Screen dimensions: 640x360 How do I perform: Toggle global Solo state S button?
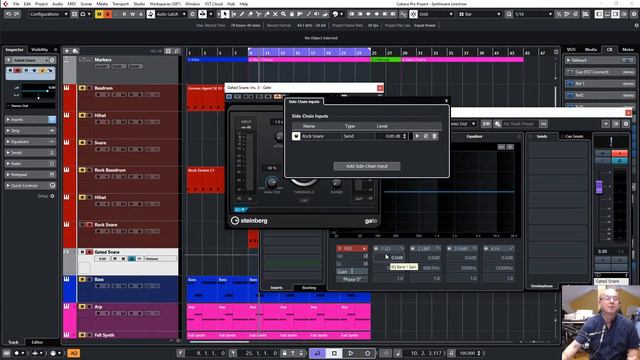[x=108, y=14]
